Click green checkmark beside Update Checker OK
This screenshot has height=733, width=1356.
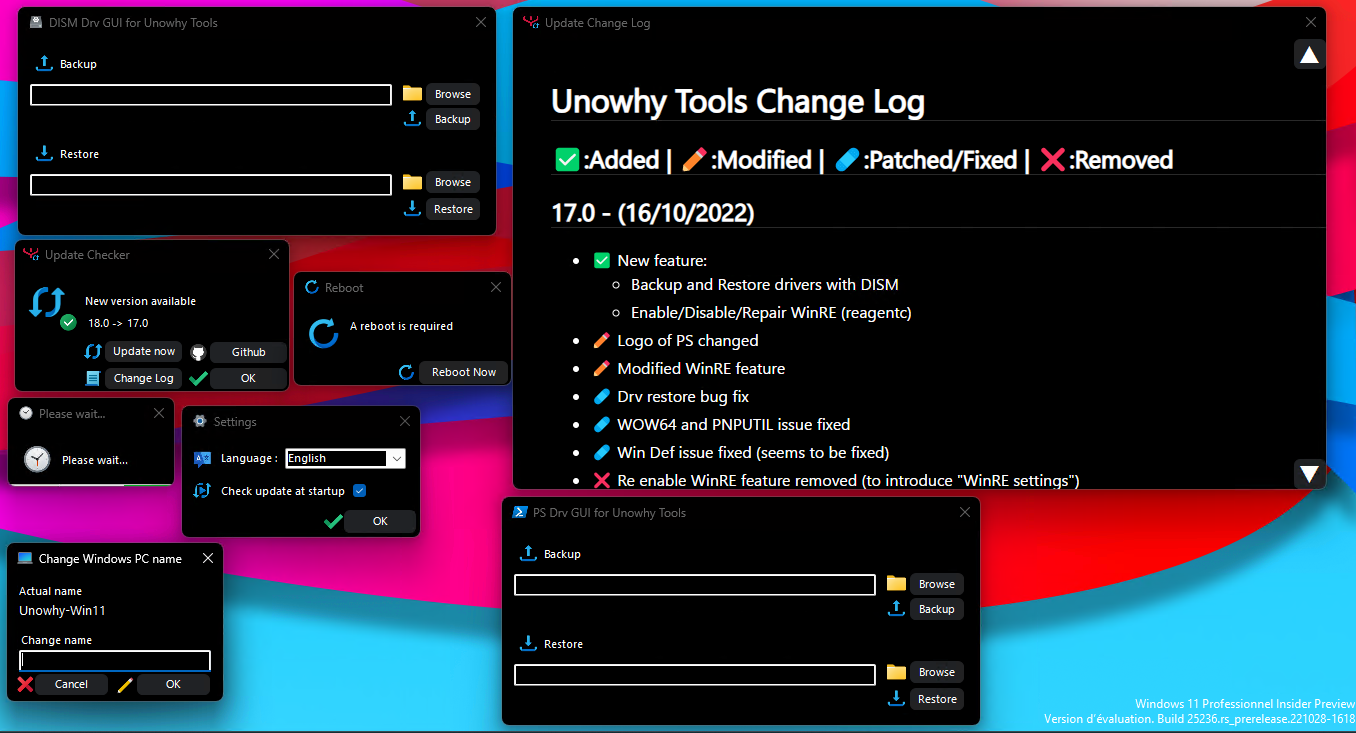click(198, 378)
